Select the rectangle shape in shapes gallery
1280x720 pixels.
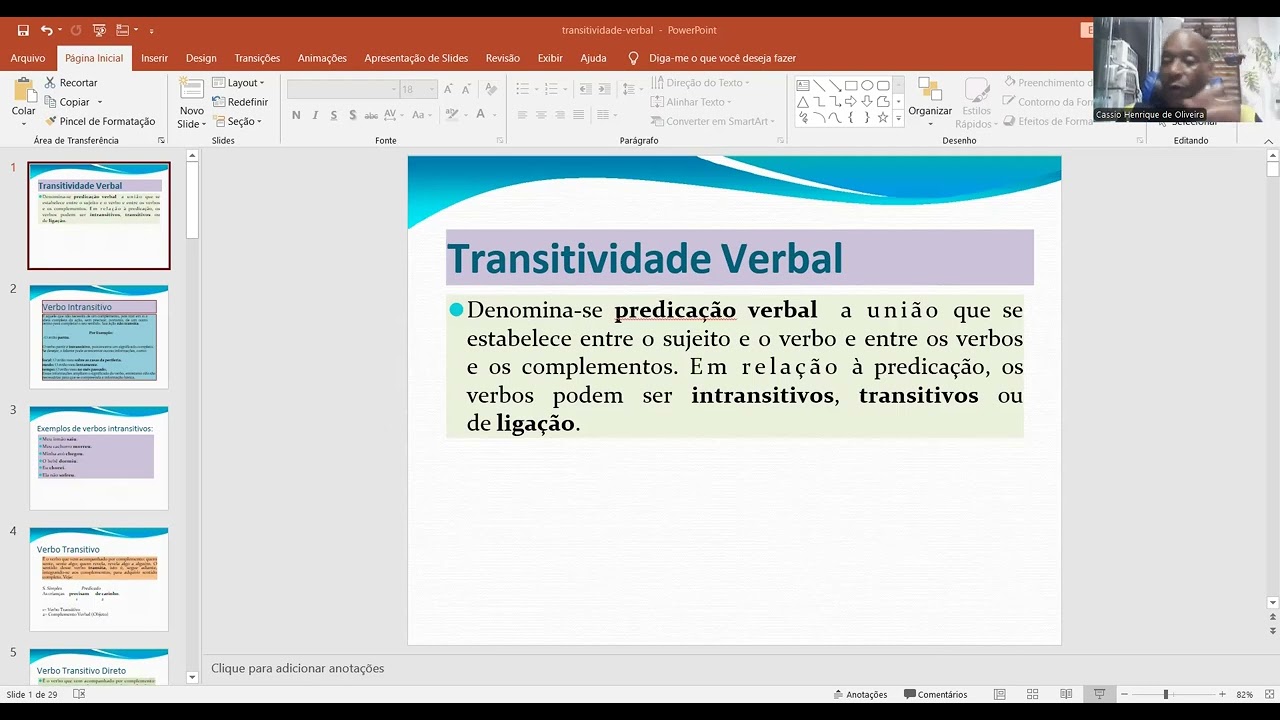pos(850,86)
